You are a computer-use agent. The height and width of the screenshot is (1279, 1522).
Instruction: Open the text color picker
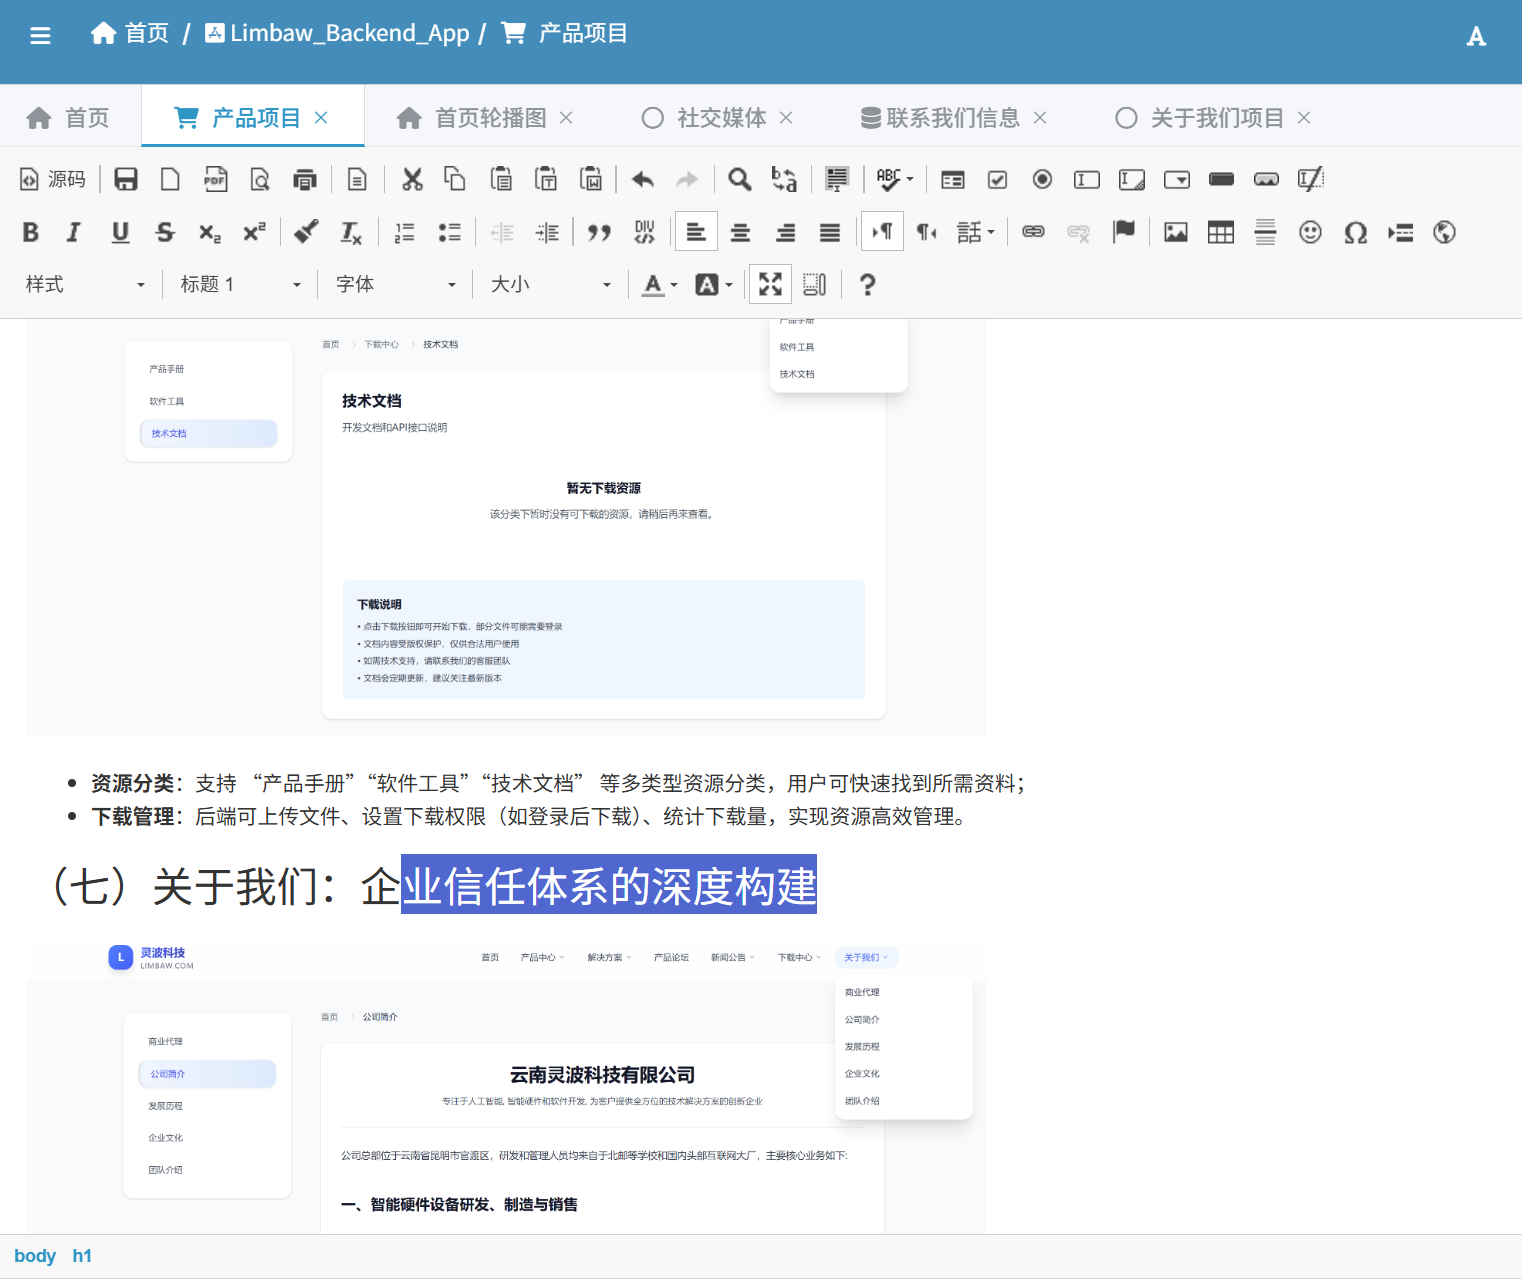tap(659, 284)
